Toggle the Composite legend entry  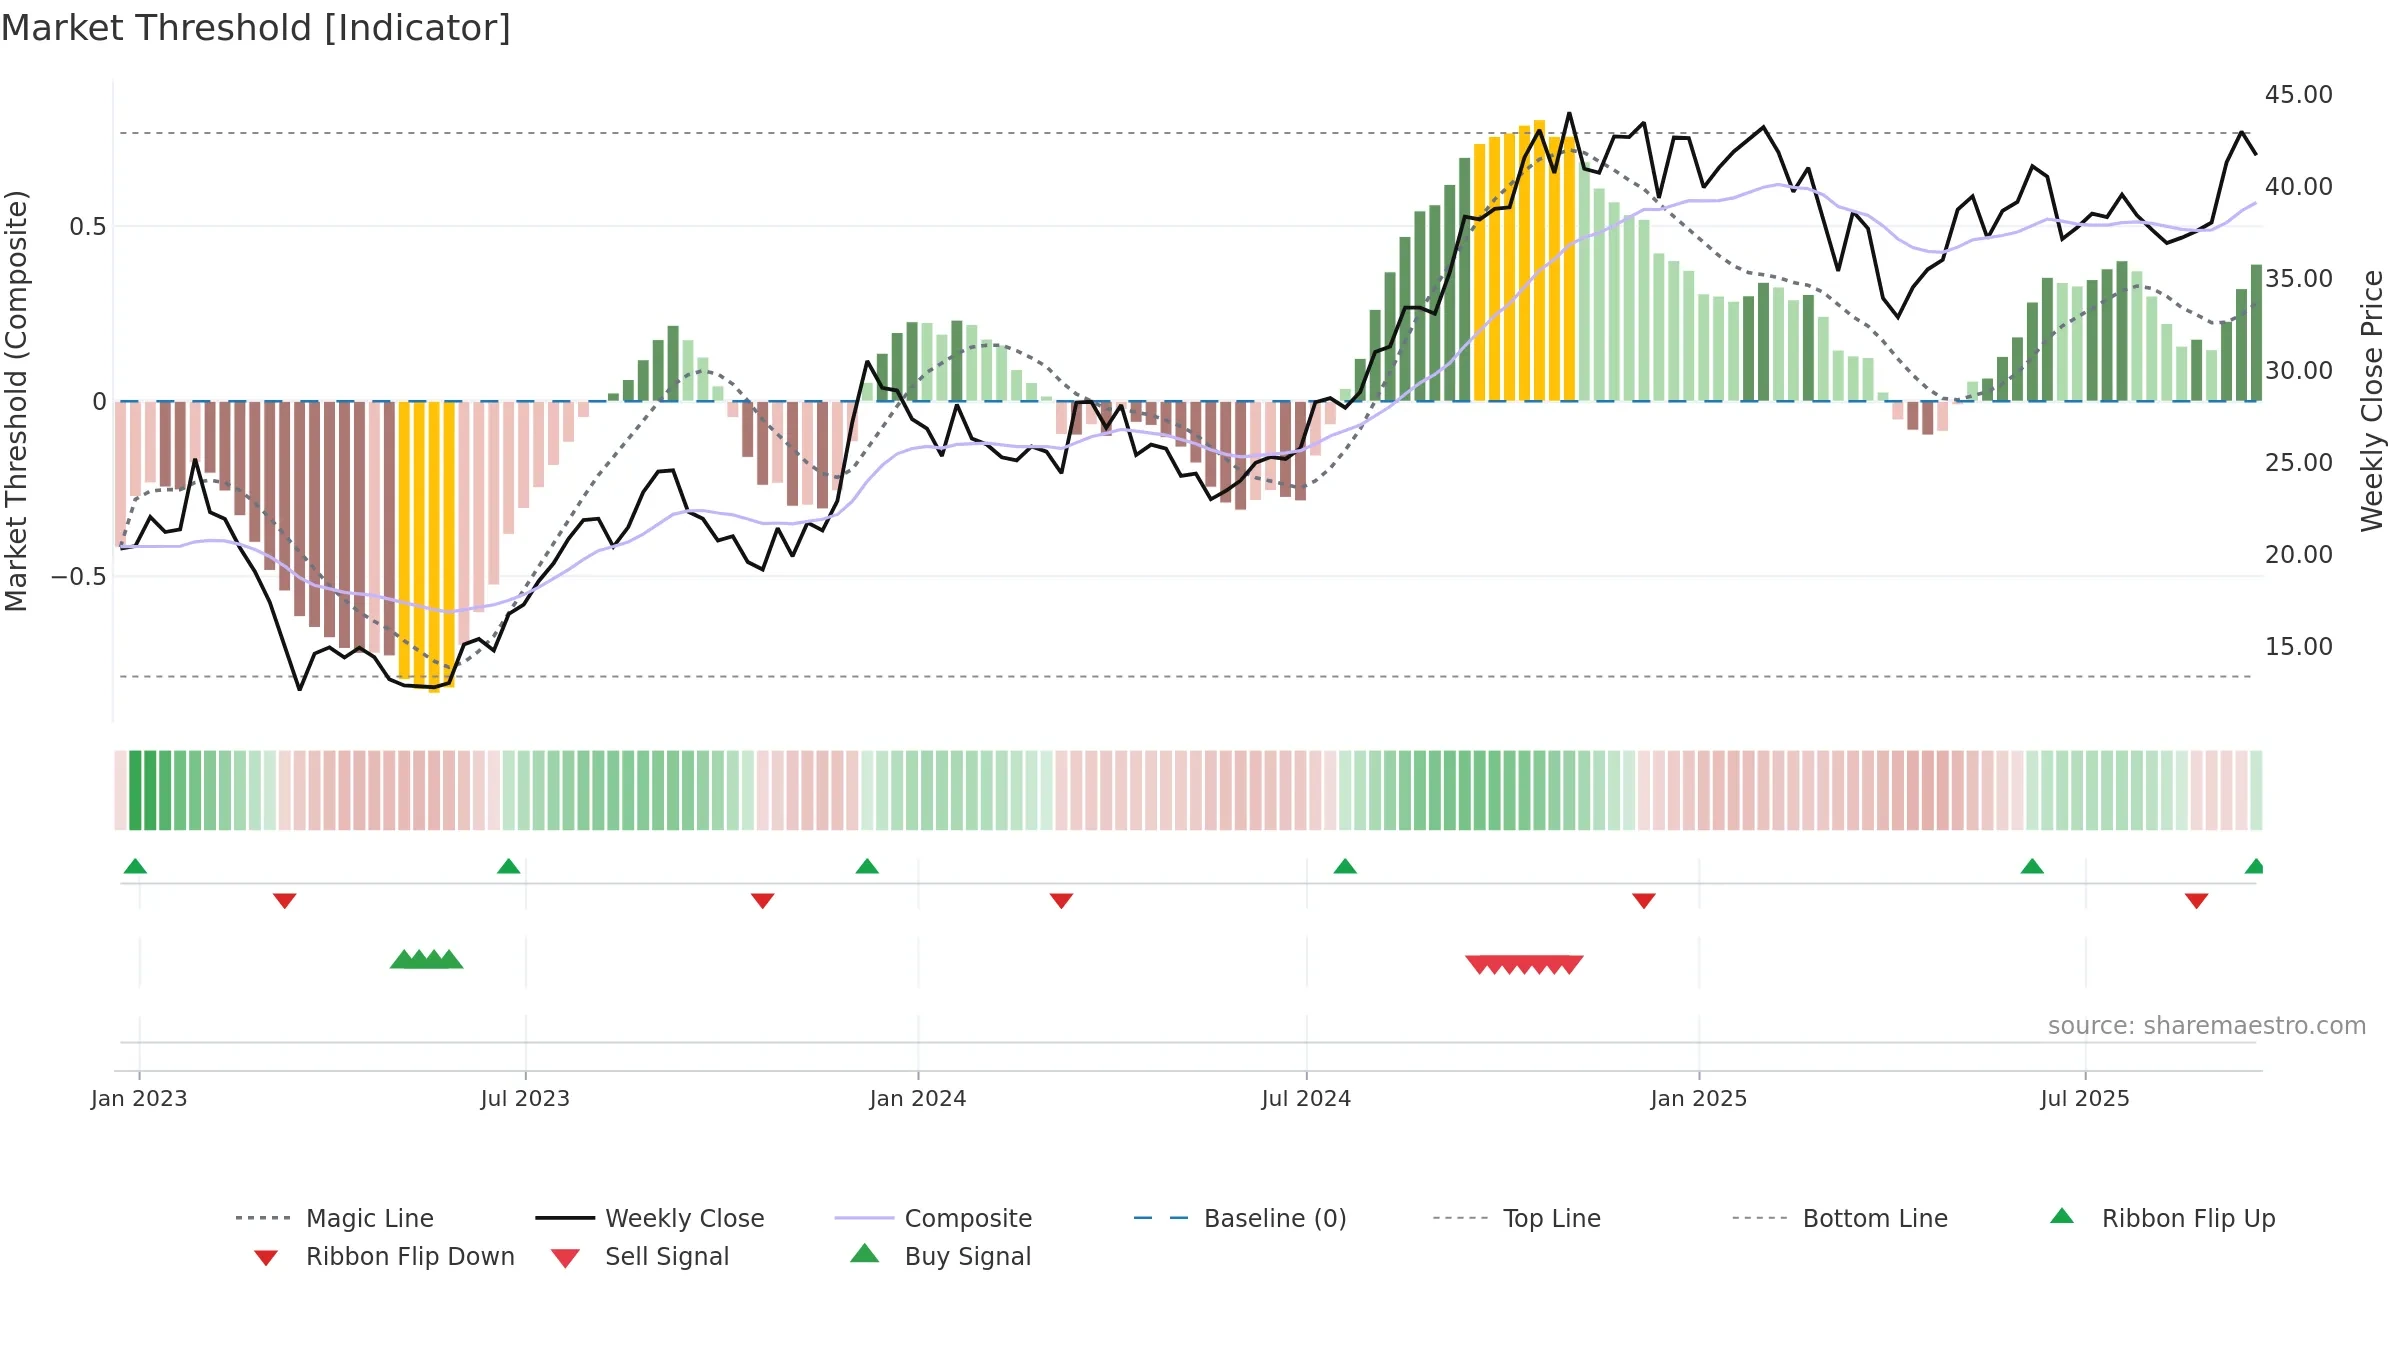coord(933,1218)
